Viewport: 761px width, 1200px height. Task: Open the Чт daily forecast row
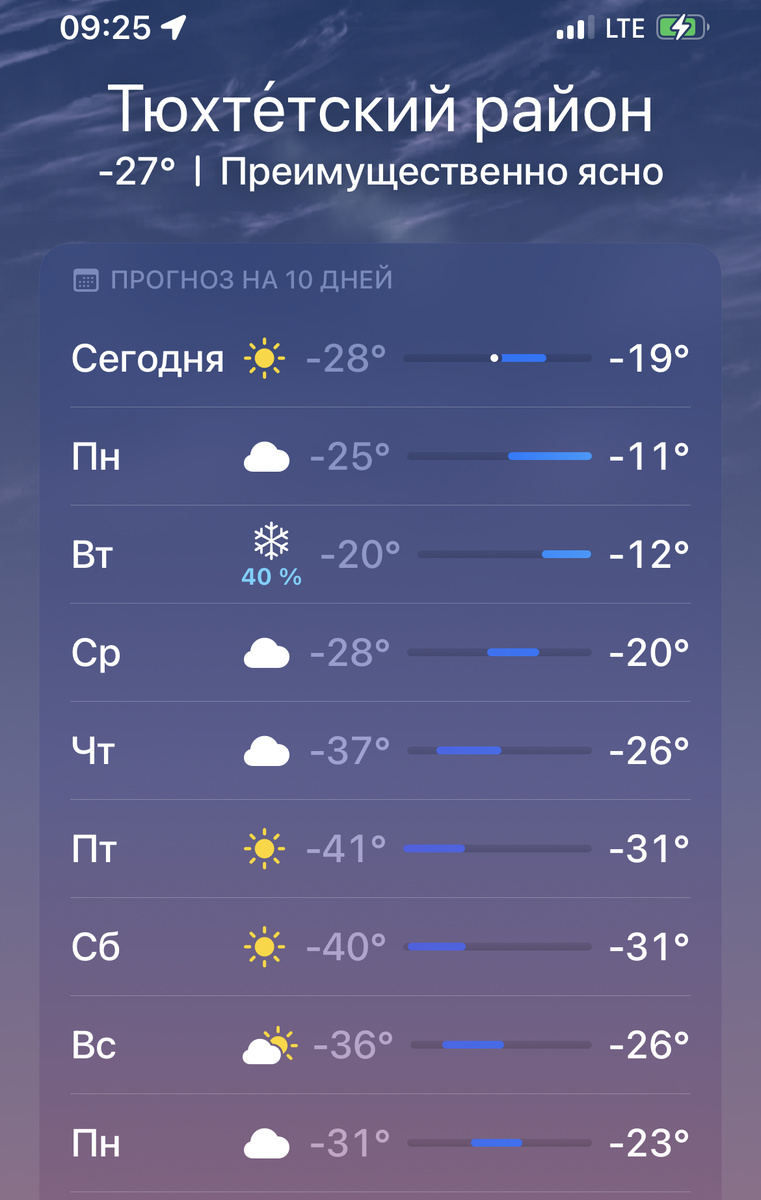(x=380, y=750)
